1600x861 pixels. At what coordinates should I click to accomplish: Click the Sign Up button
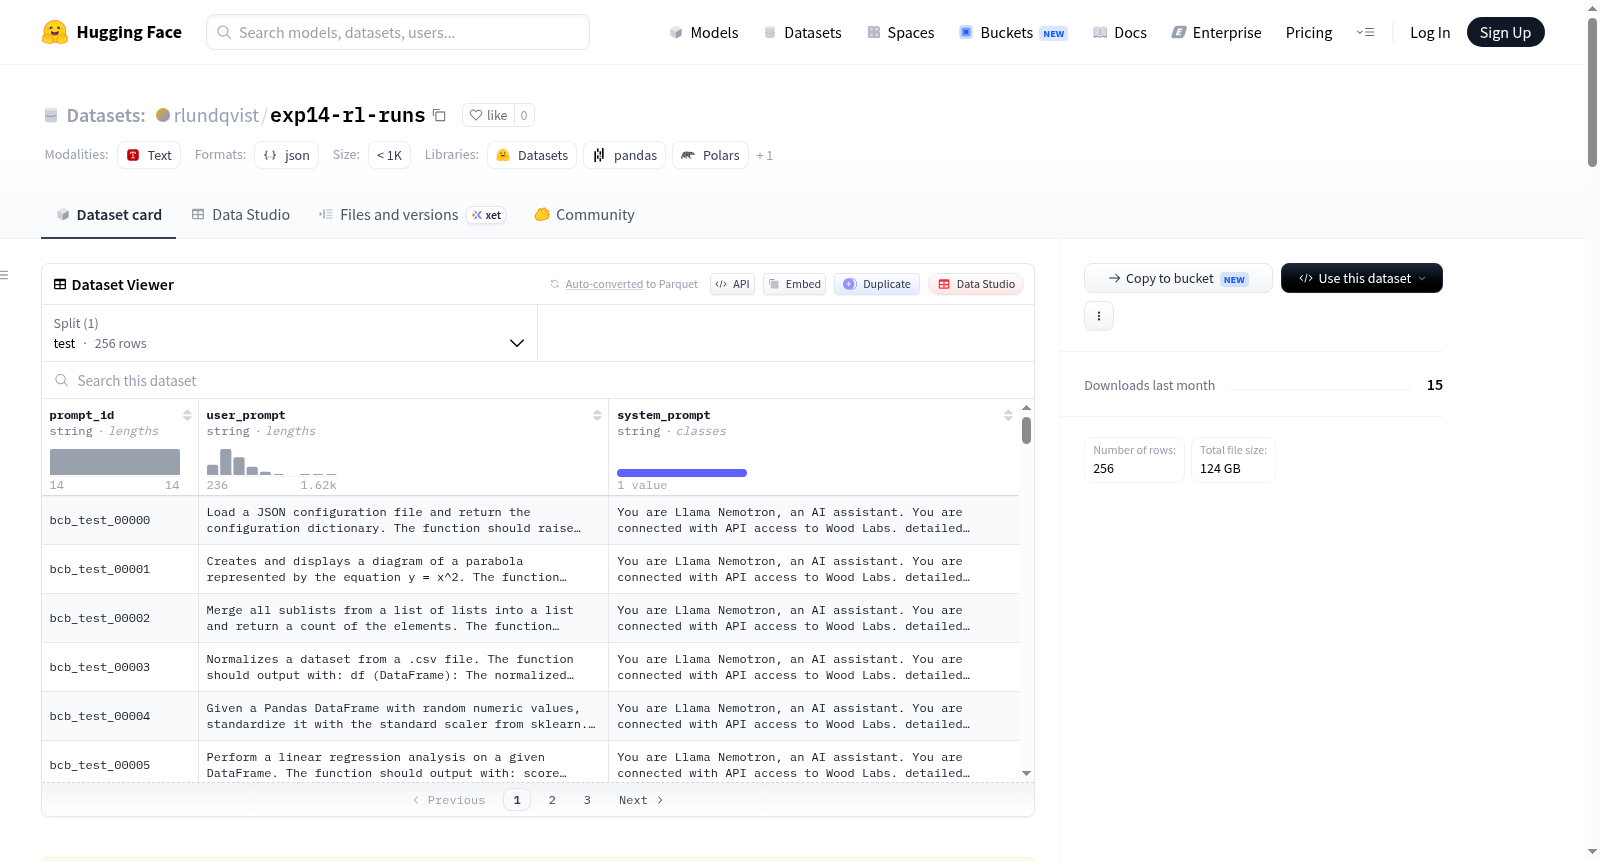(1505, 32)
